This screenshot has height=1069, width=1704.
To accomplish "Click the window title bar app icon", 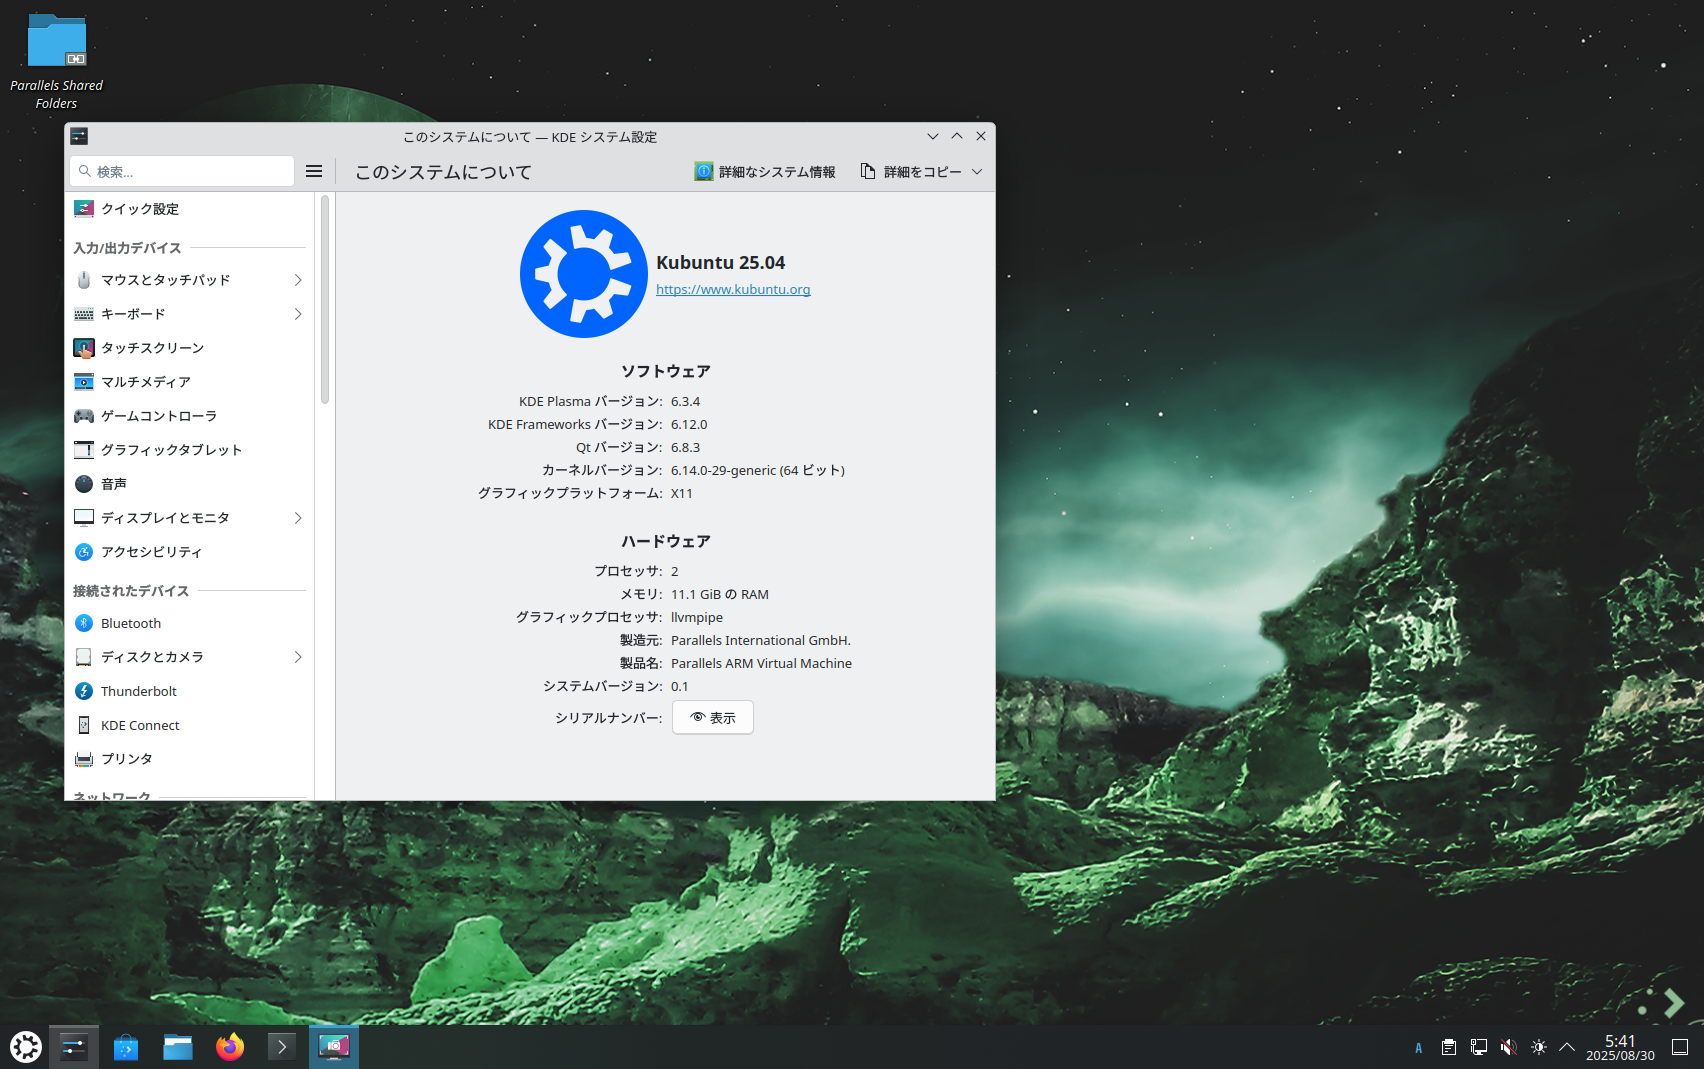I will pyautogui.click(x=79, y=136).
